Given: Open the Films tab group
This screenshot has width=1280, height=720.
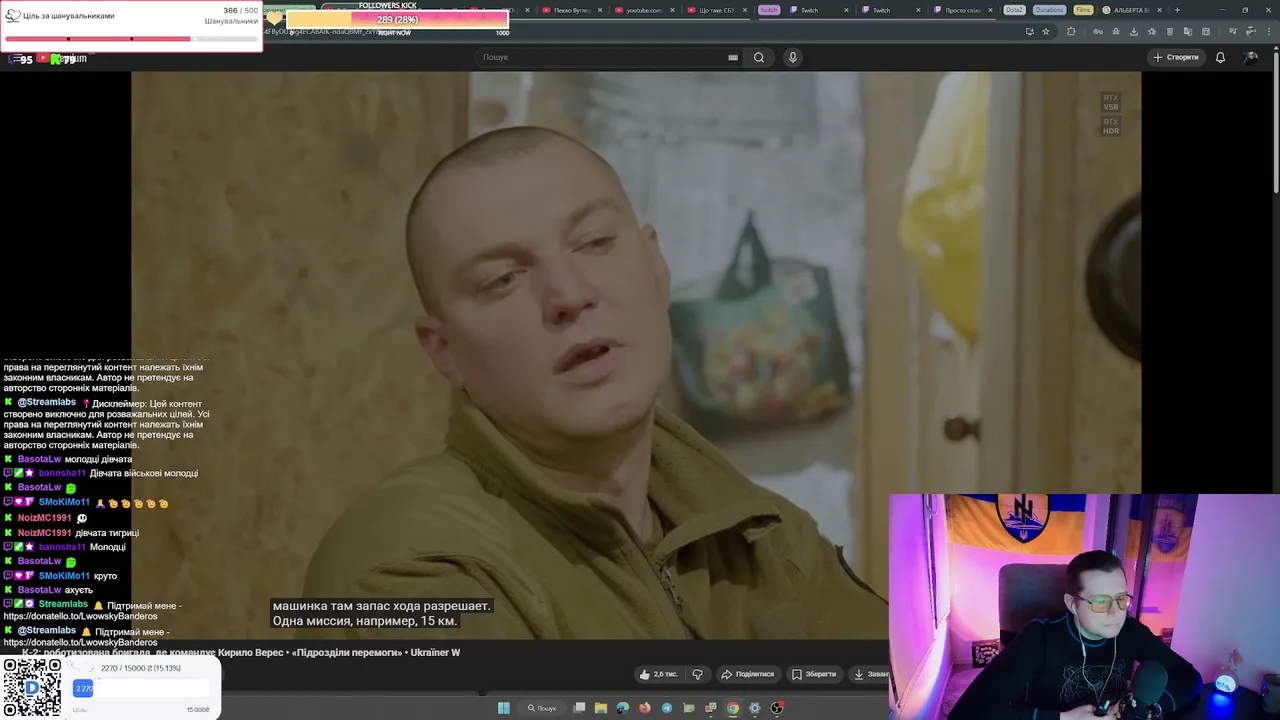Looking at the screenshot, I should click(x=1083, y=10).
